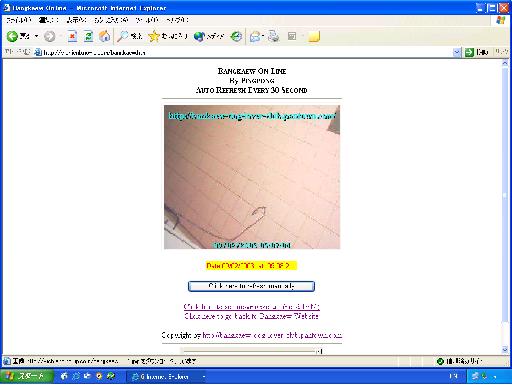Expand the address bar dropdown arrow
Screen dimensions: 512x385
pyautogui.click(x=457, y=52)
